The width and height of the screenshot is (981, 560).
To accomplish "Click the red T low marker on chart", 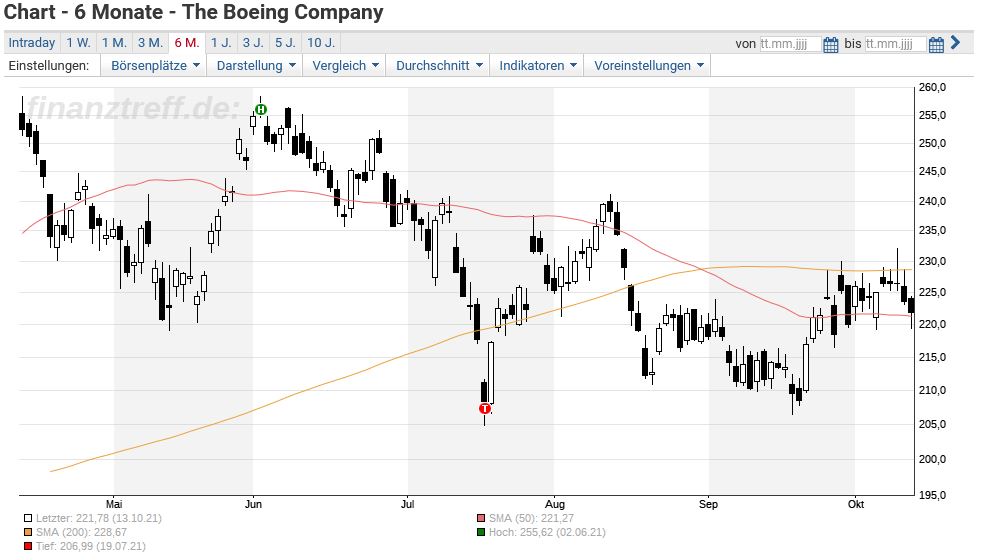I will pyautogui.click(x=485, y=409).
